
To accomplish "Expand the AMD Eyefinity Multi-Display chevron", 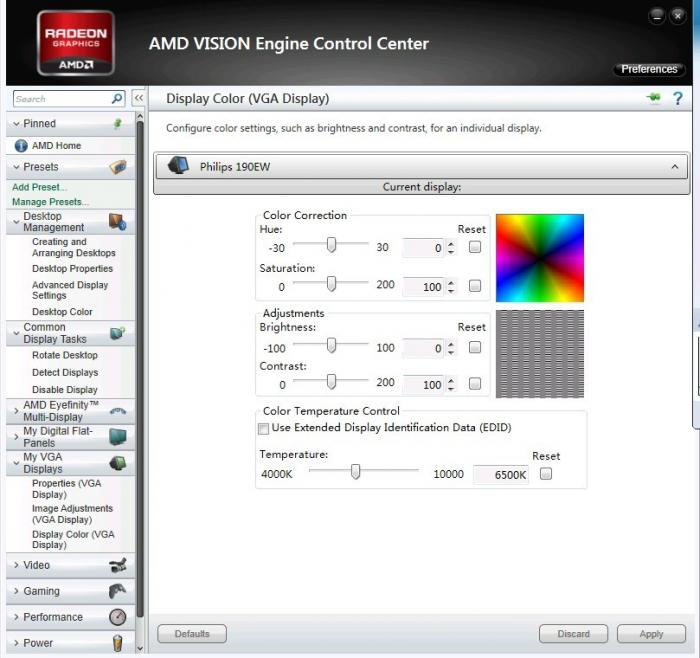I will [17, 411].
